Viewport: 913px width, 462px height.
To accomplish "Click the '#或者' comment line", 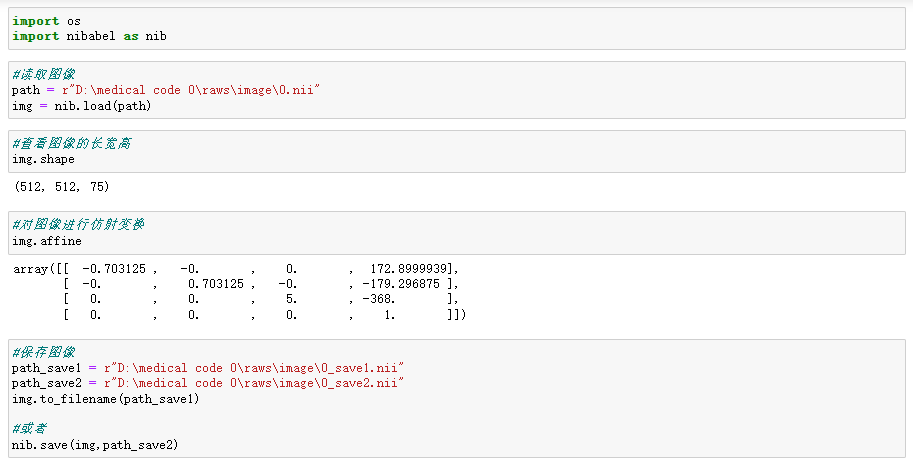I will pyautogui.click(x=29, y=428).
